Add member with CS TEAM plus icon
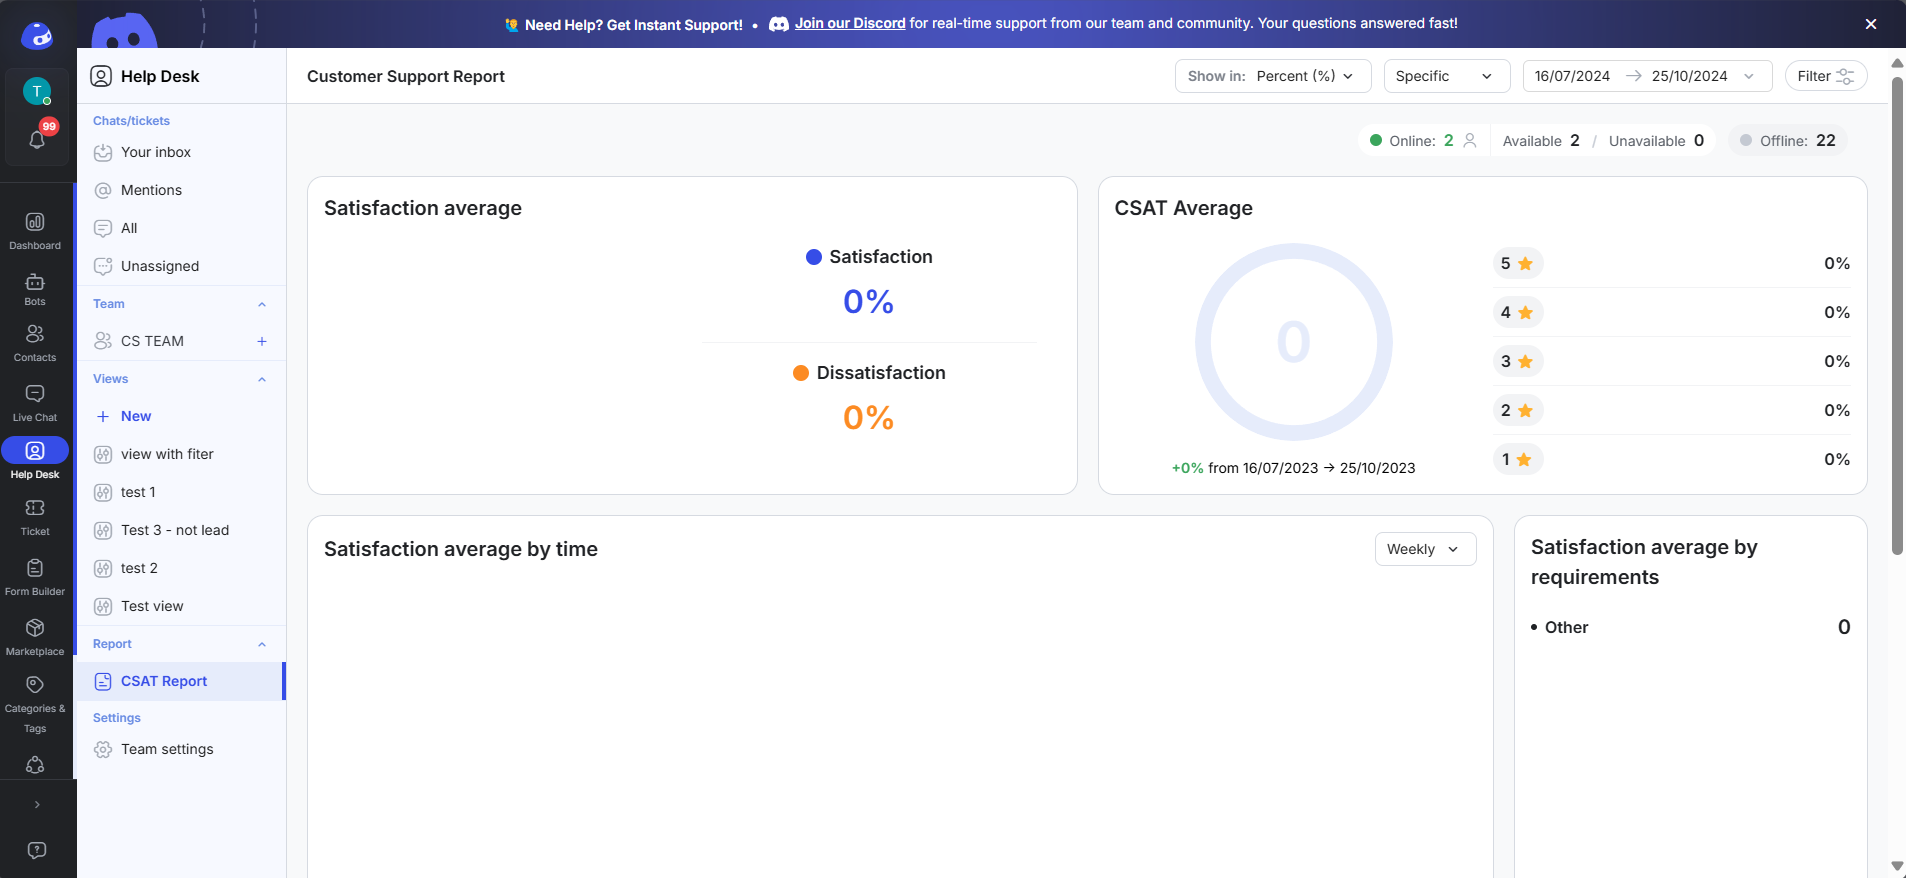Screen dimensions: 1906x878 262,341
